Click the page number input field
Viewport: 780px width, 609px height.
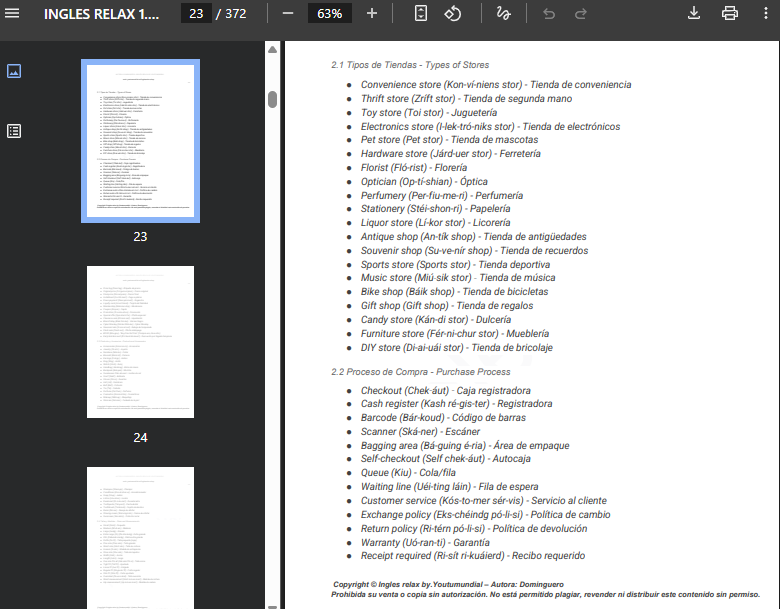(x=195, y=14)
